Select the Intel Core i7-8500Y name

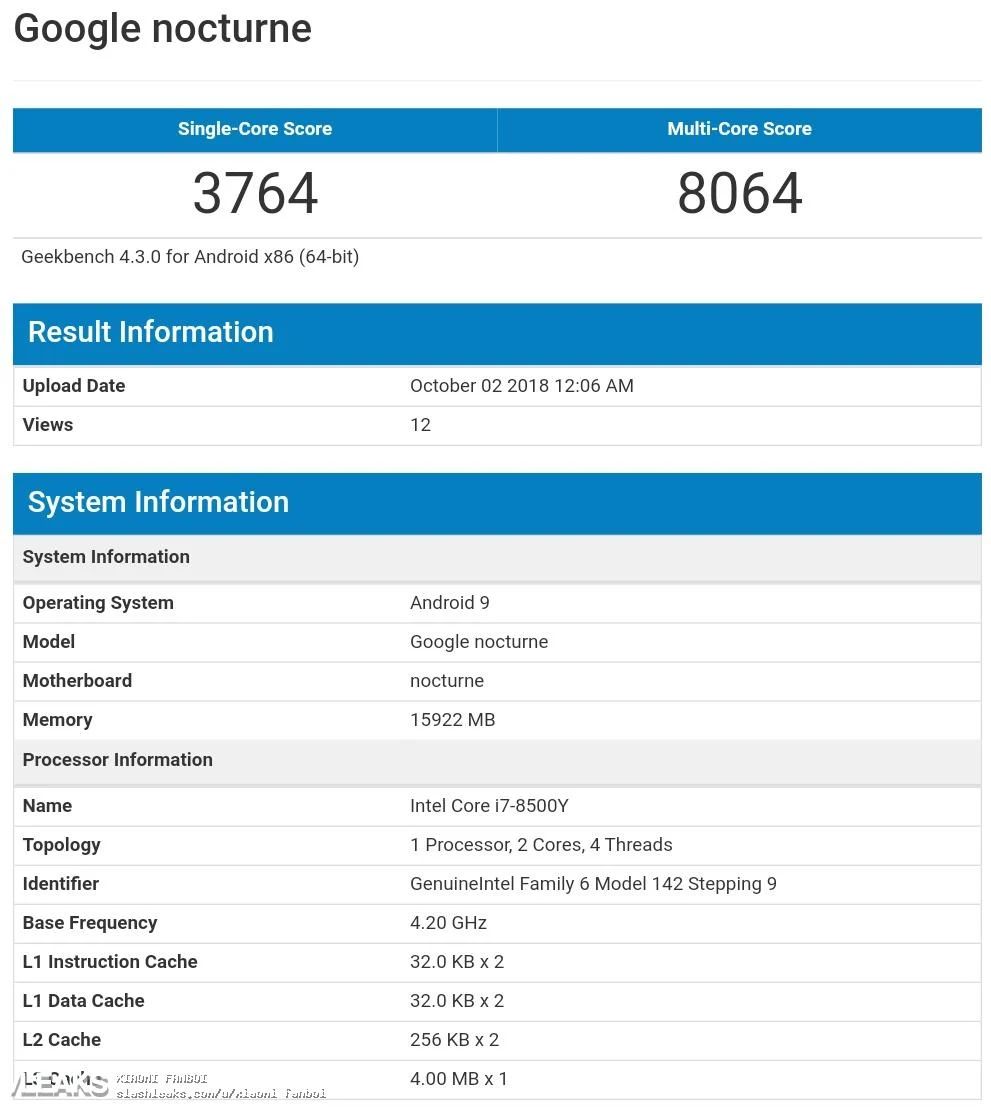click(x=489, y=806)
